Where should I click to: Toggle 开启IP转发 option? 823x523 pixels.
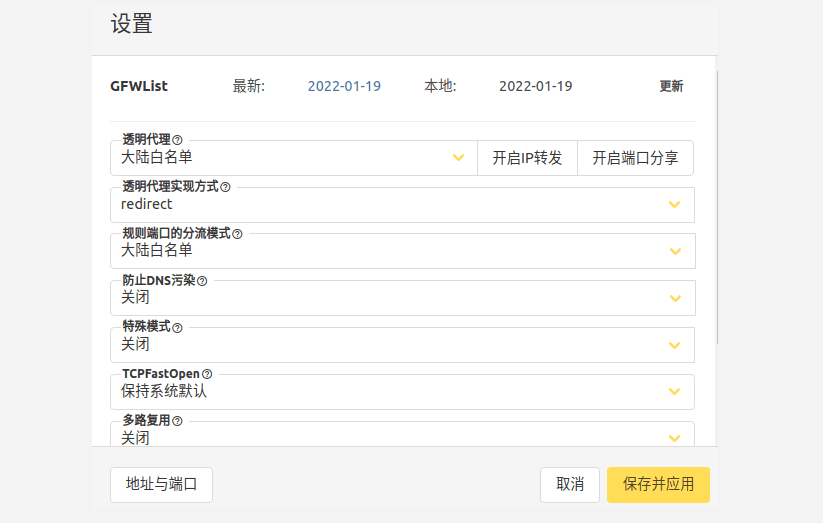tap(527, 158)
